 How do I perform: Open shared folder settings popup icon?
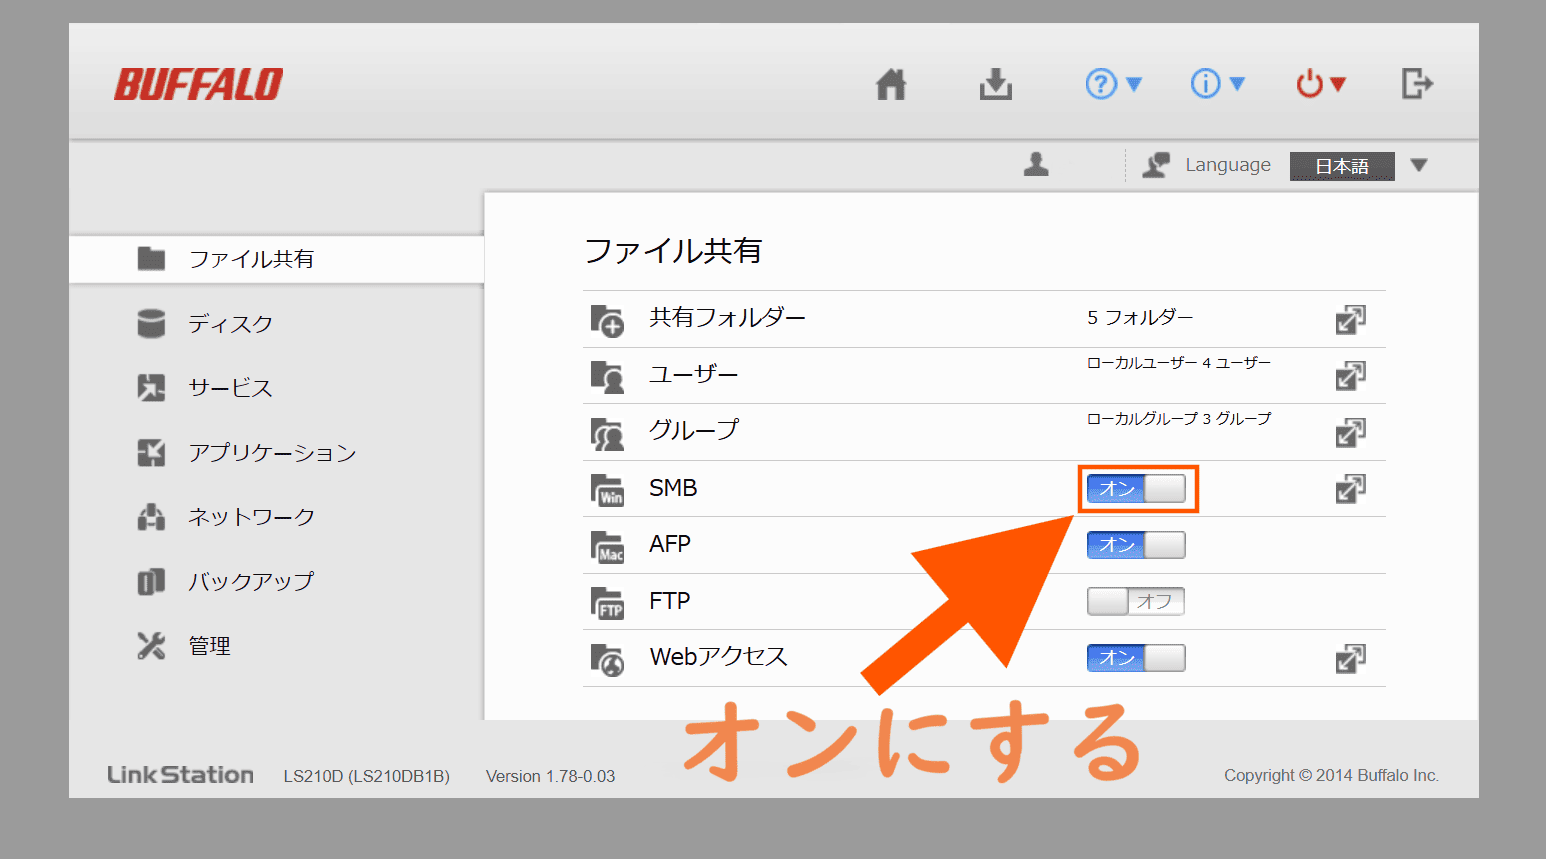[1350, 320]
